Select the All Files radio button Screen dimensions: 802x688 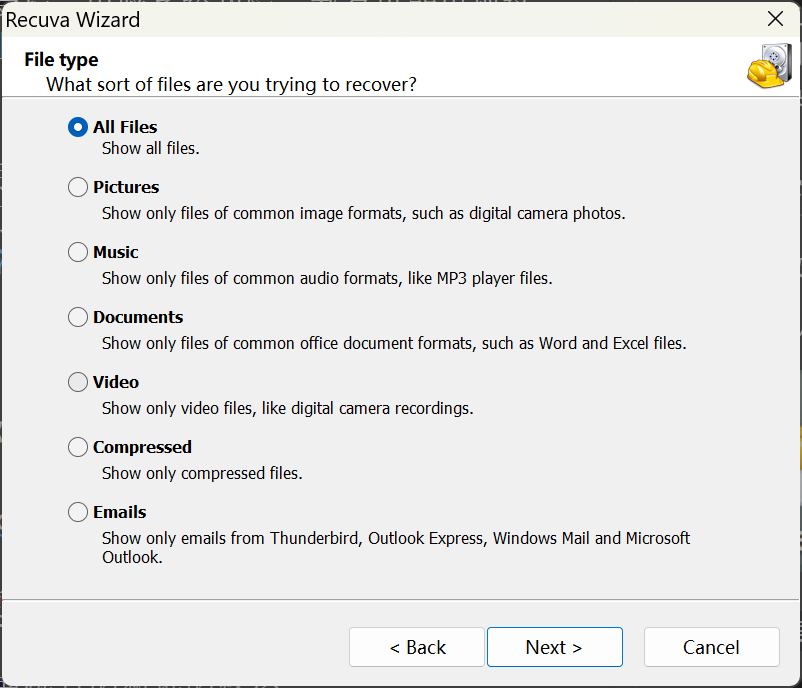pos(78,127)
